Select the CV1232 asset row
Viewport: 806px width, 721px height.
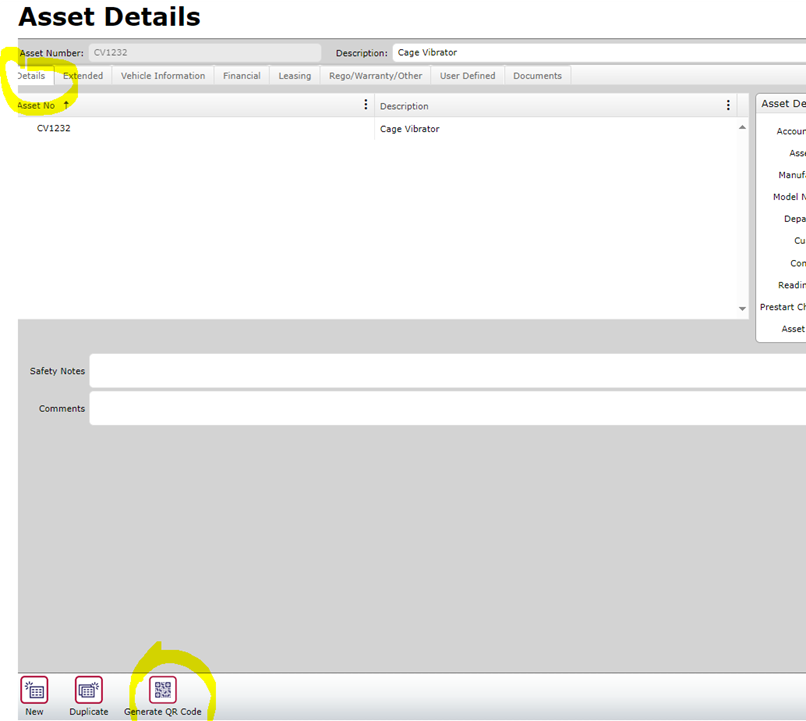tap(54, 129)
